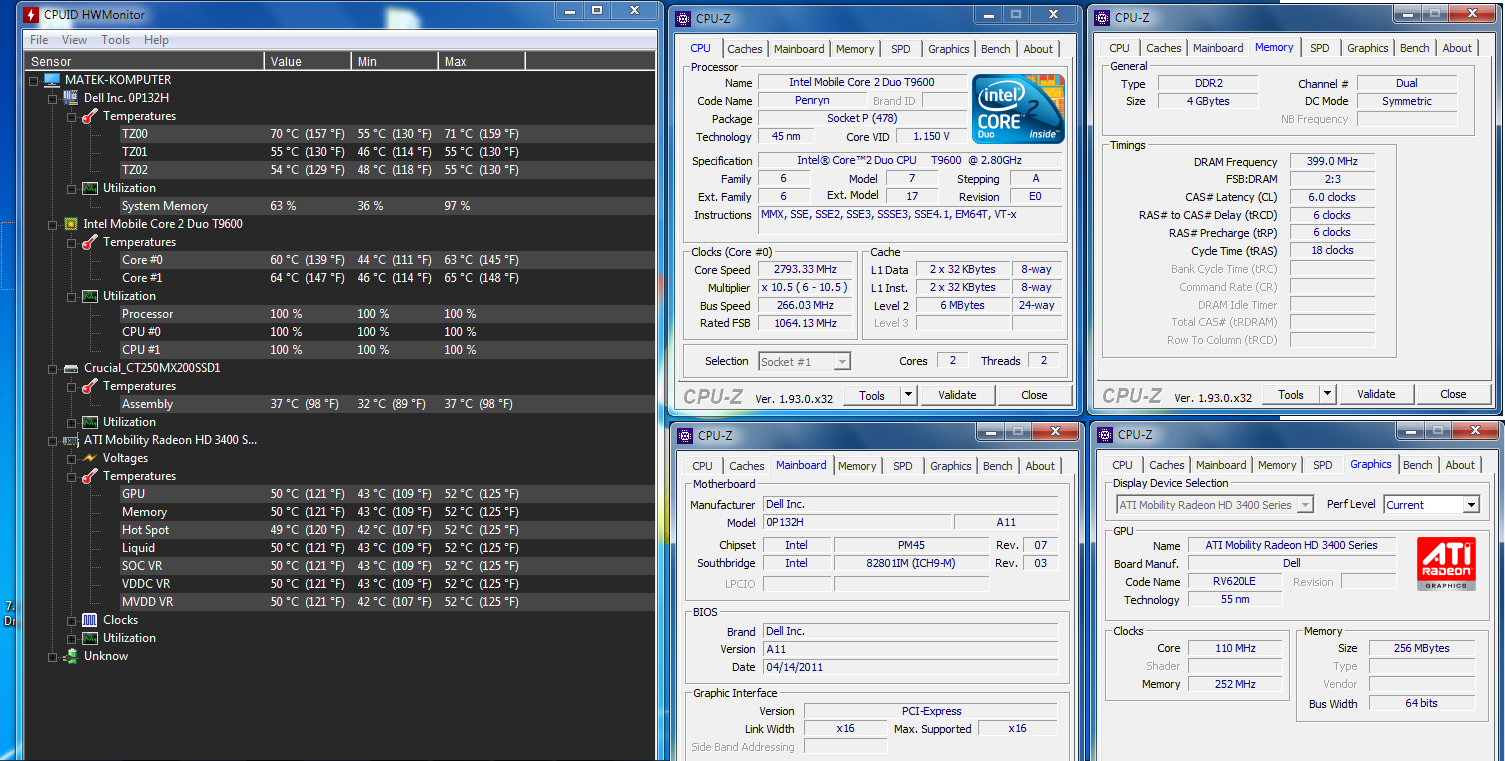Click the ATI Mobility Radeon HD 3400 card icon
This screenshot has height=761, width=1505.
71,440
